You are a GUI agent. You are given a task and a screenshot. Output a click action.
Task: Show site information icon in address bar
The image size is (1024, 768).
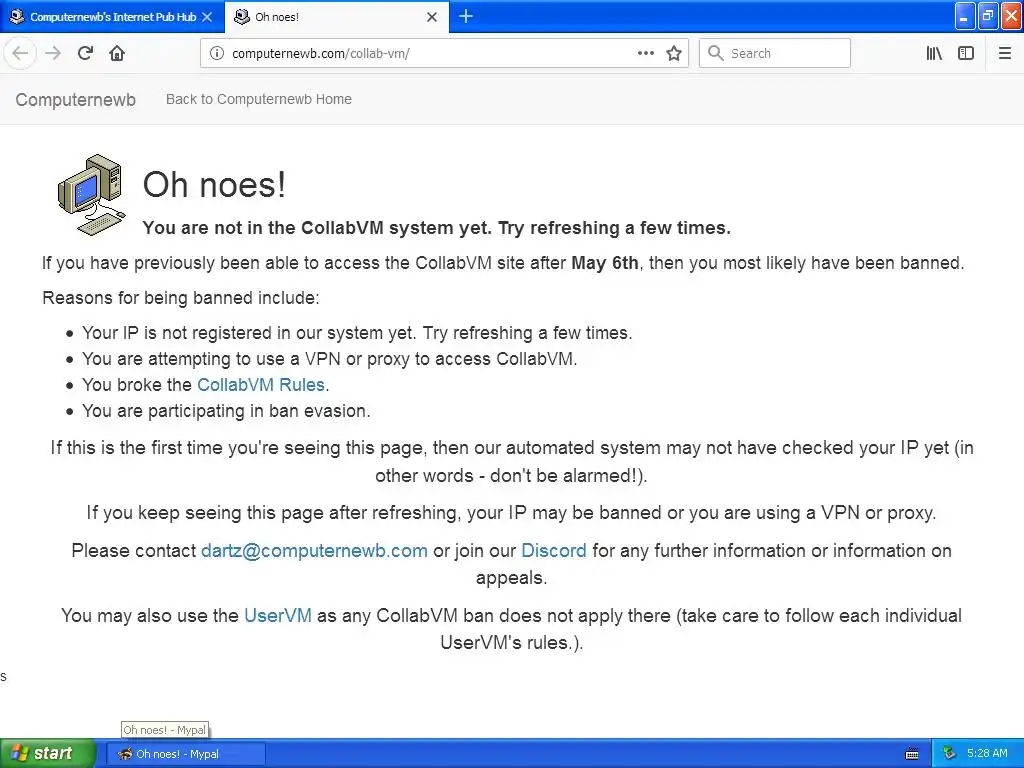(217, 53)
